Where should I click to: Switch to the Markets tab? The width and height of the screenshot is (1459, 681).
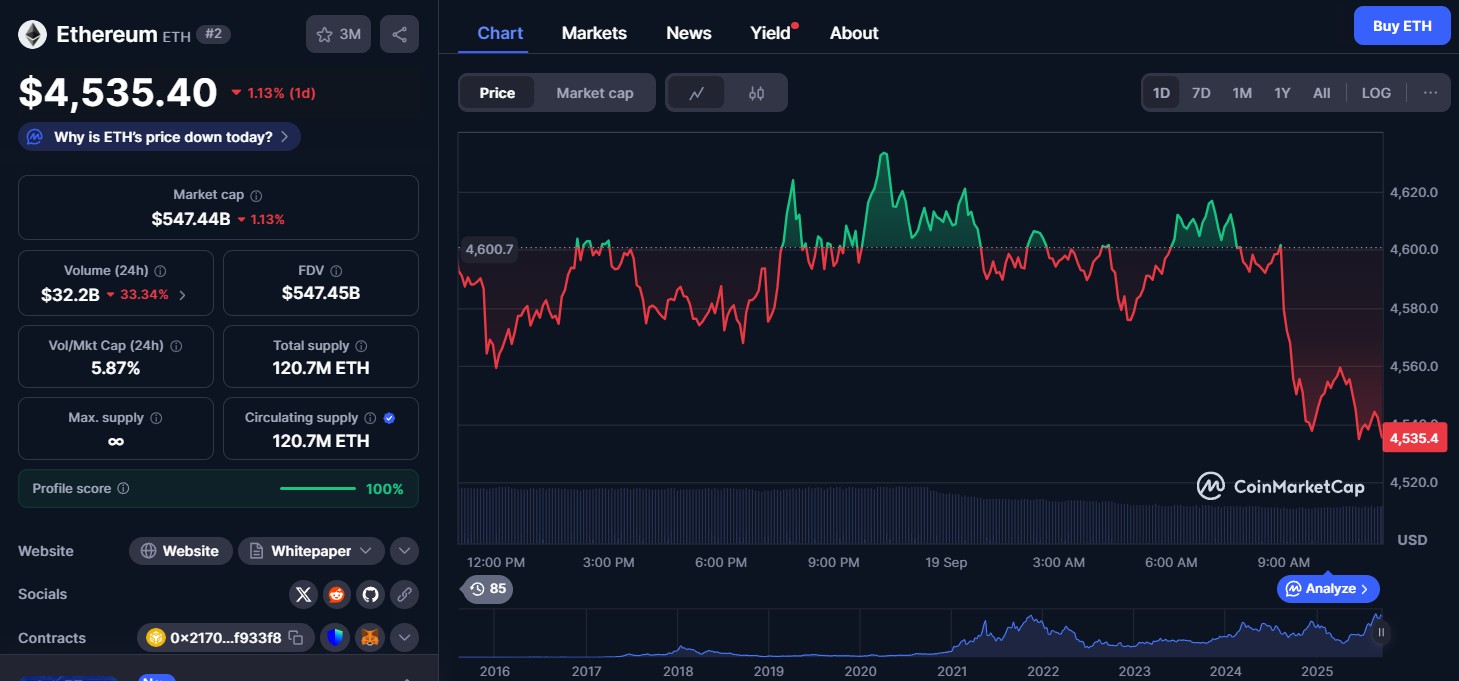pyautogui.click(x=594, y=33)
